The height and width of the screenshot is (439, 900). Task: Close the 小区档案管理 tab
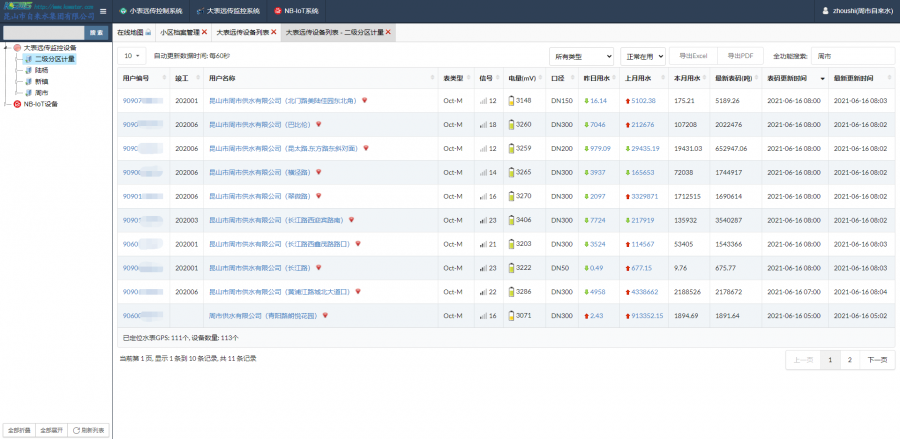(x=204, y=33)
